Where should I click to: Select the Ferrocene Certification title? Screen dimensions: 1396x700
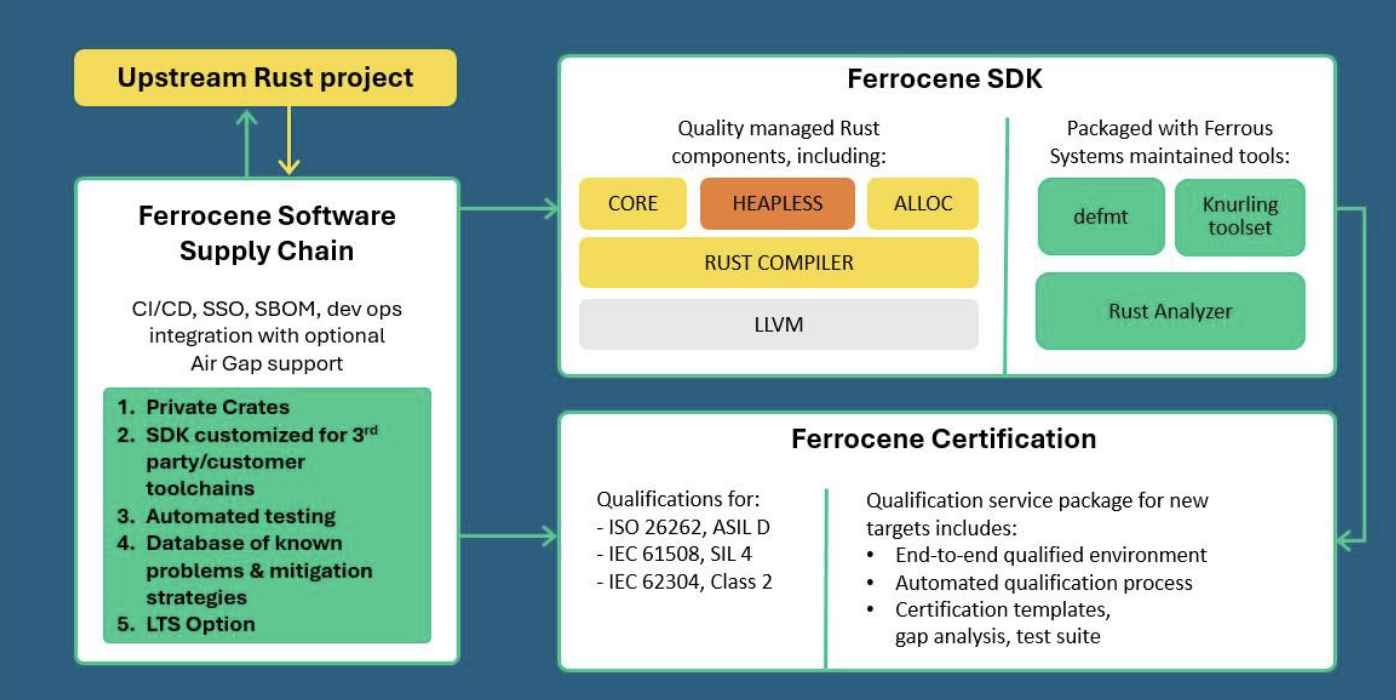pos(943,439)
